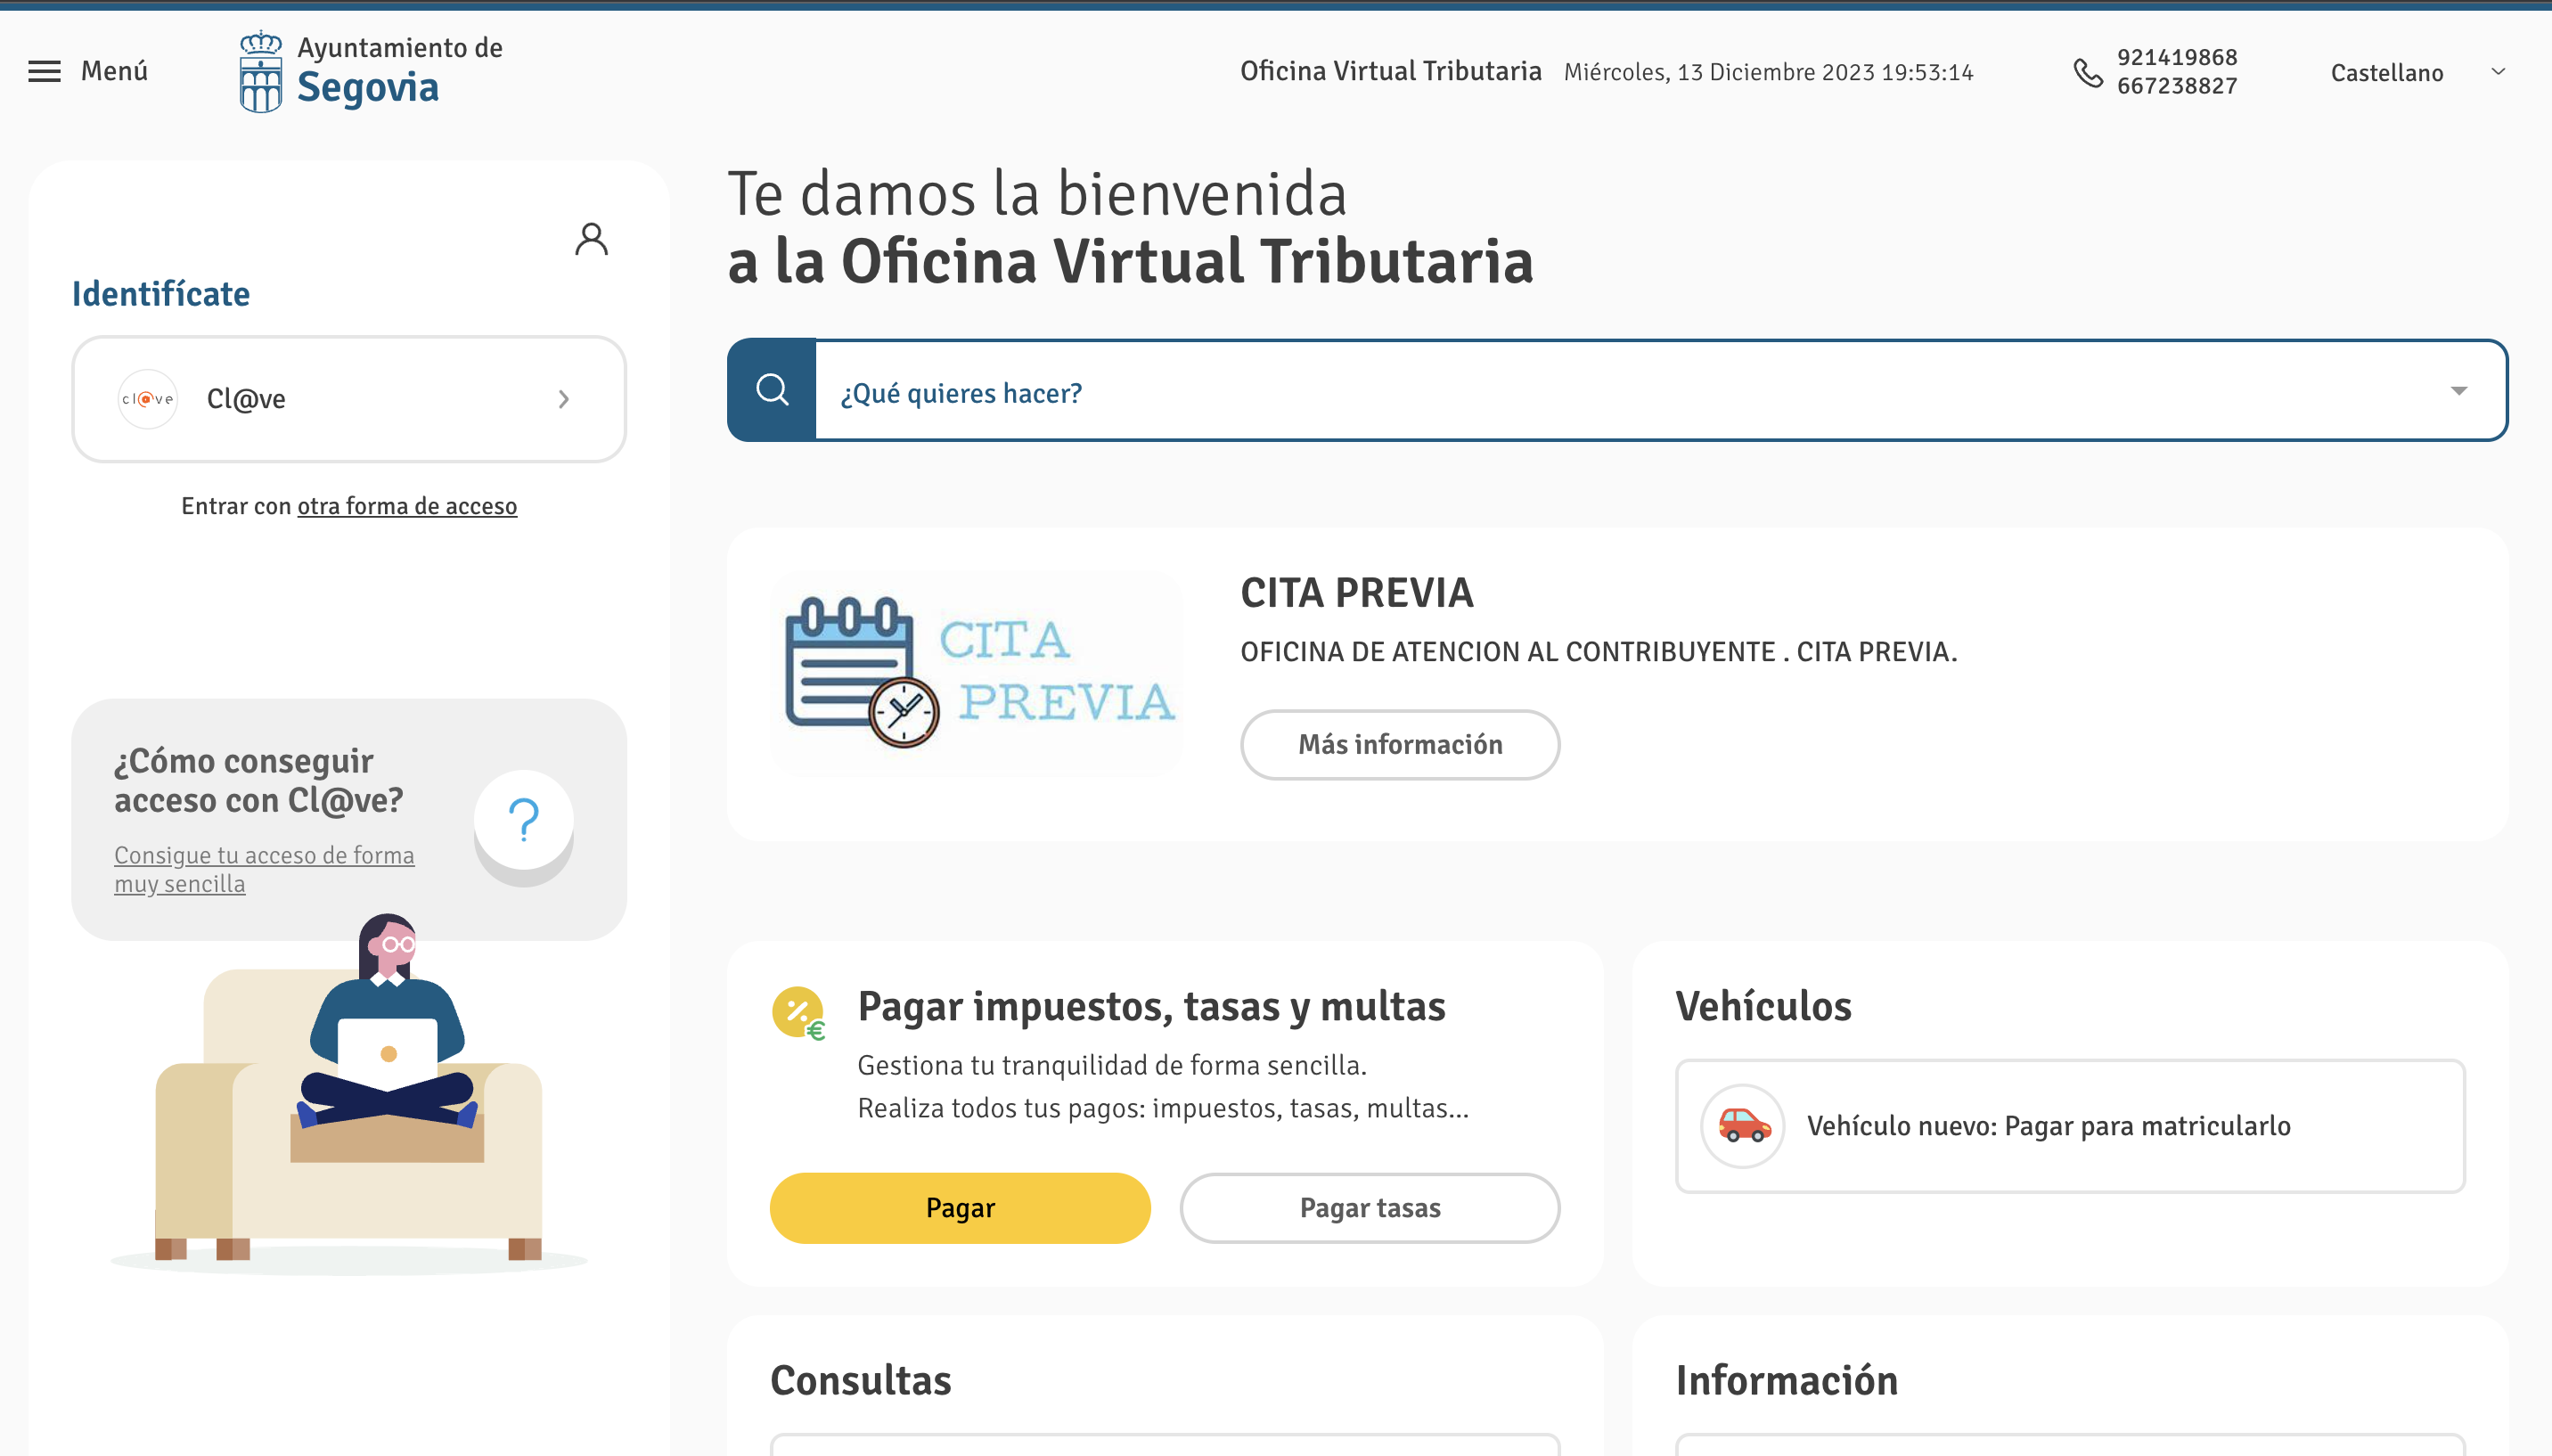The width and height of the screenshot is (2552, 1456).
Task: Open 'Vehículo nuevo: Pagar para matricularlo'
Action: (2070, 1126)
